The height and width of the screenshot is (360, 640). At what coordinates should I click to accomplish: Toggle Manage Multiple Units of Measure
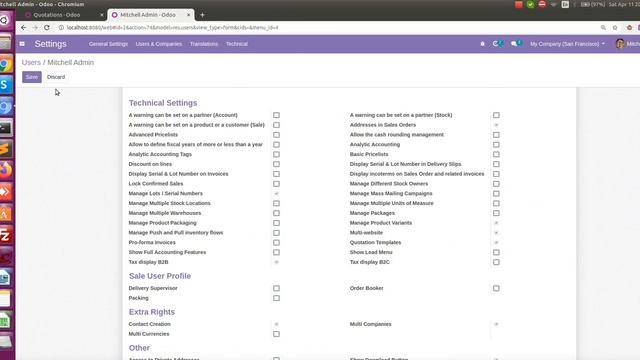[496, 203]
